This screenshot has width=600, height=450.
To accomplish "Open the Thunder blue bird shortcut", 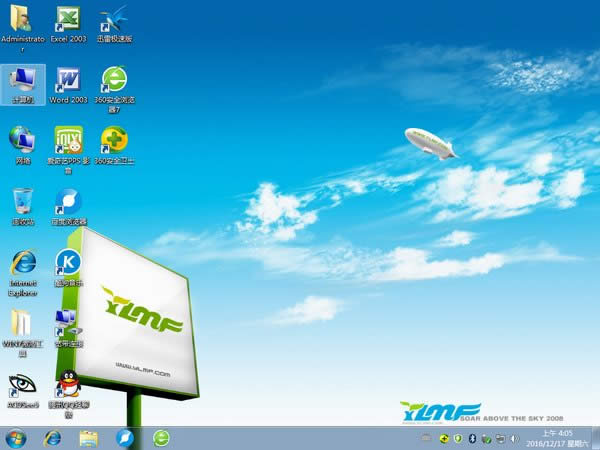I will tap(114, 24).
